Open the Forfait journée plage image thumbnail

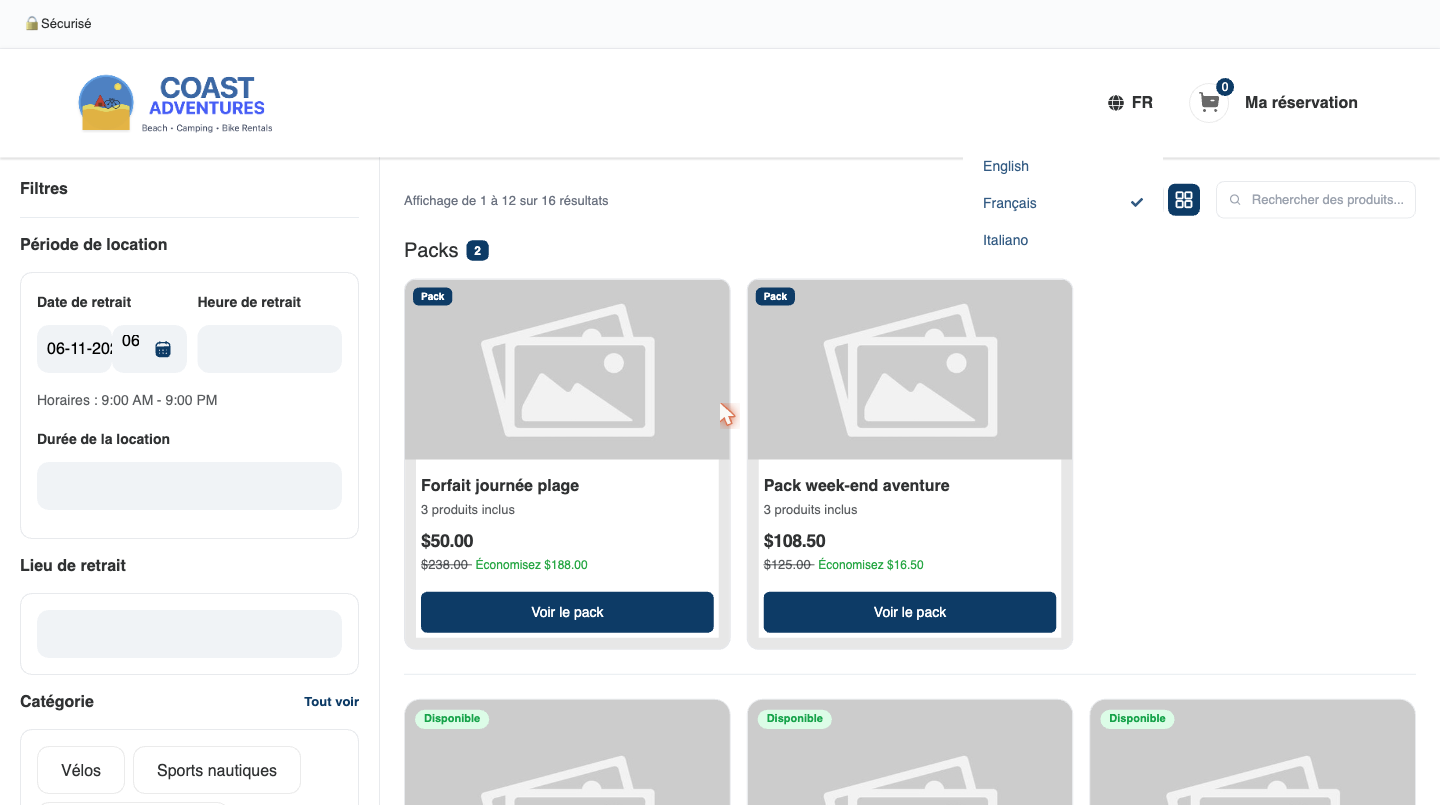click(567, 370)
